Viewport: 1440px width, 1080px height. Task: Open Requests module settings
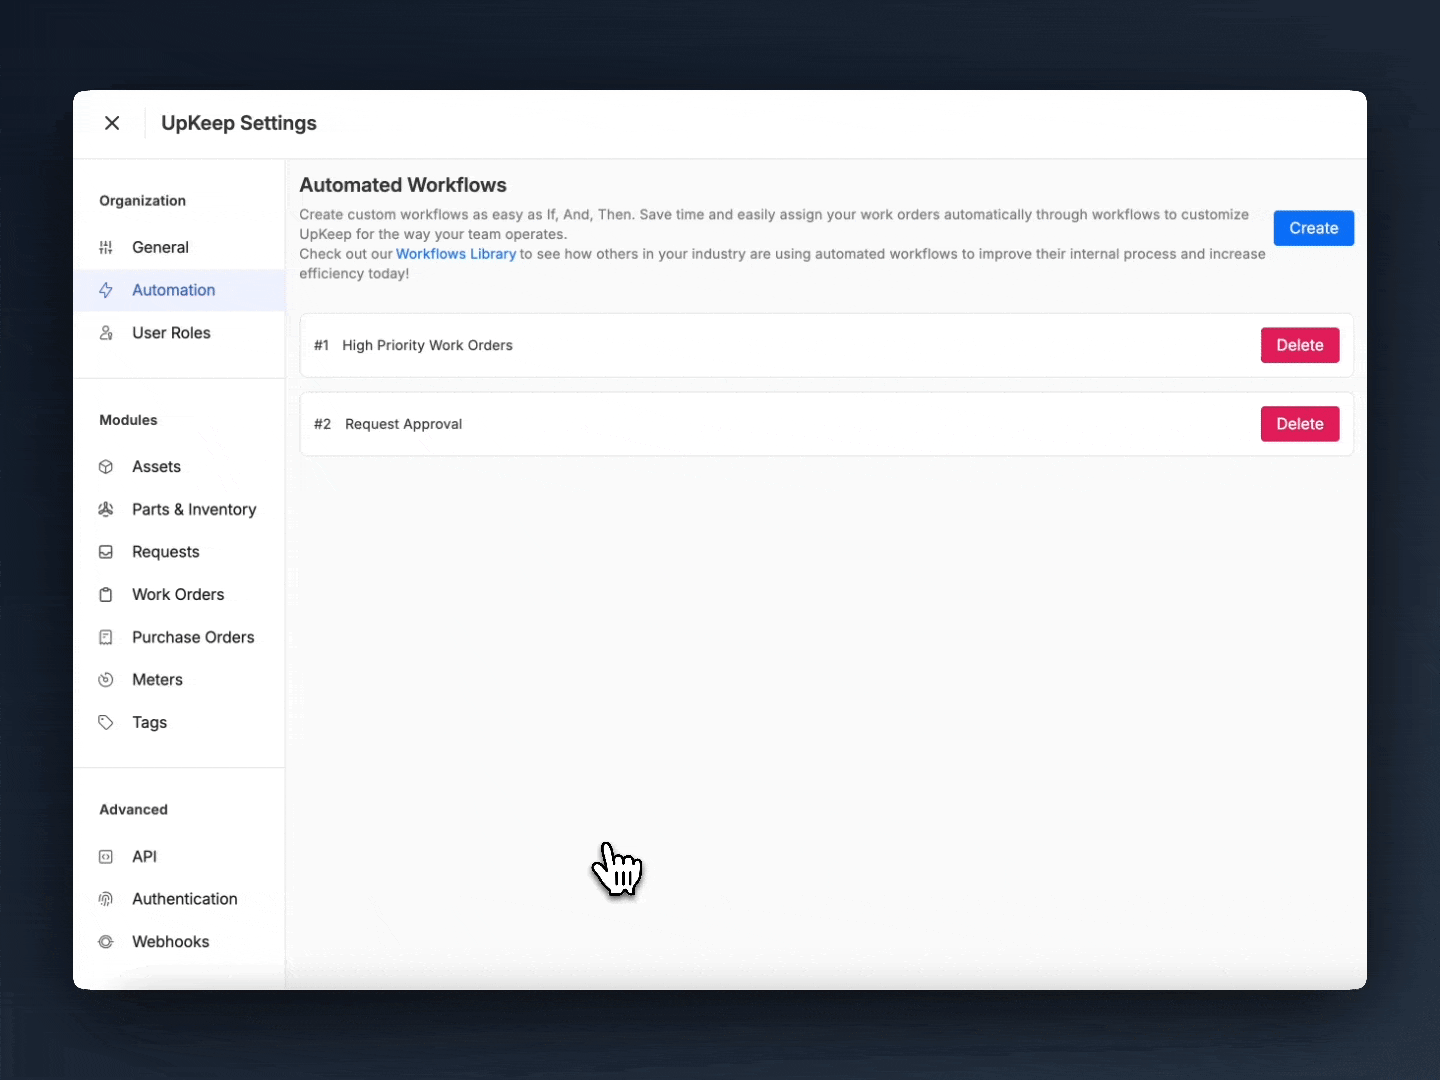click(179, 552)
